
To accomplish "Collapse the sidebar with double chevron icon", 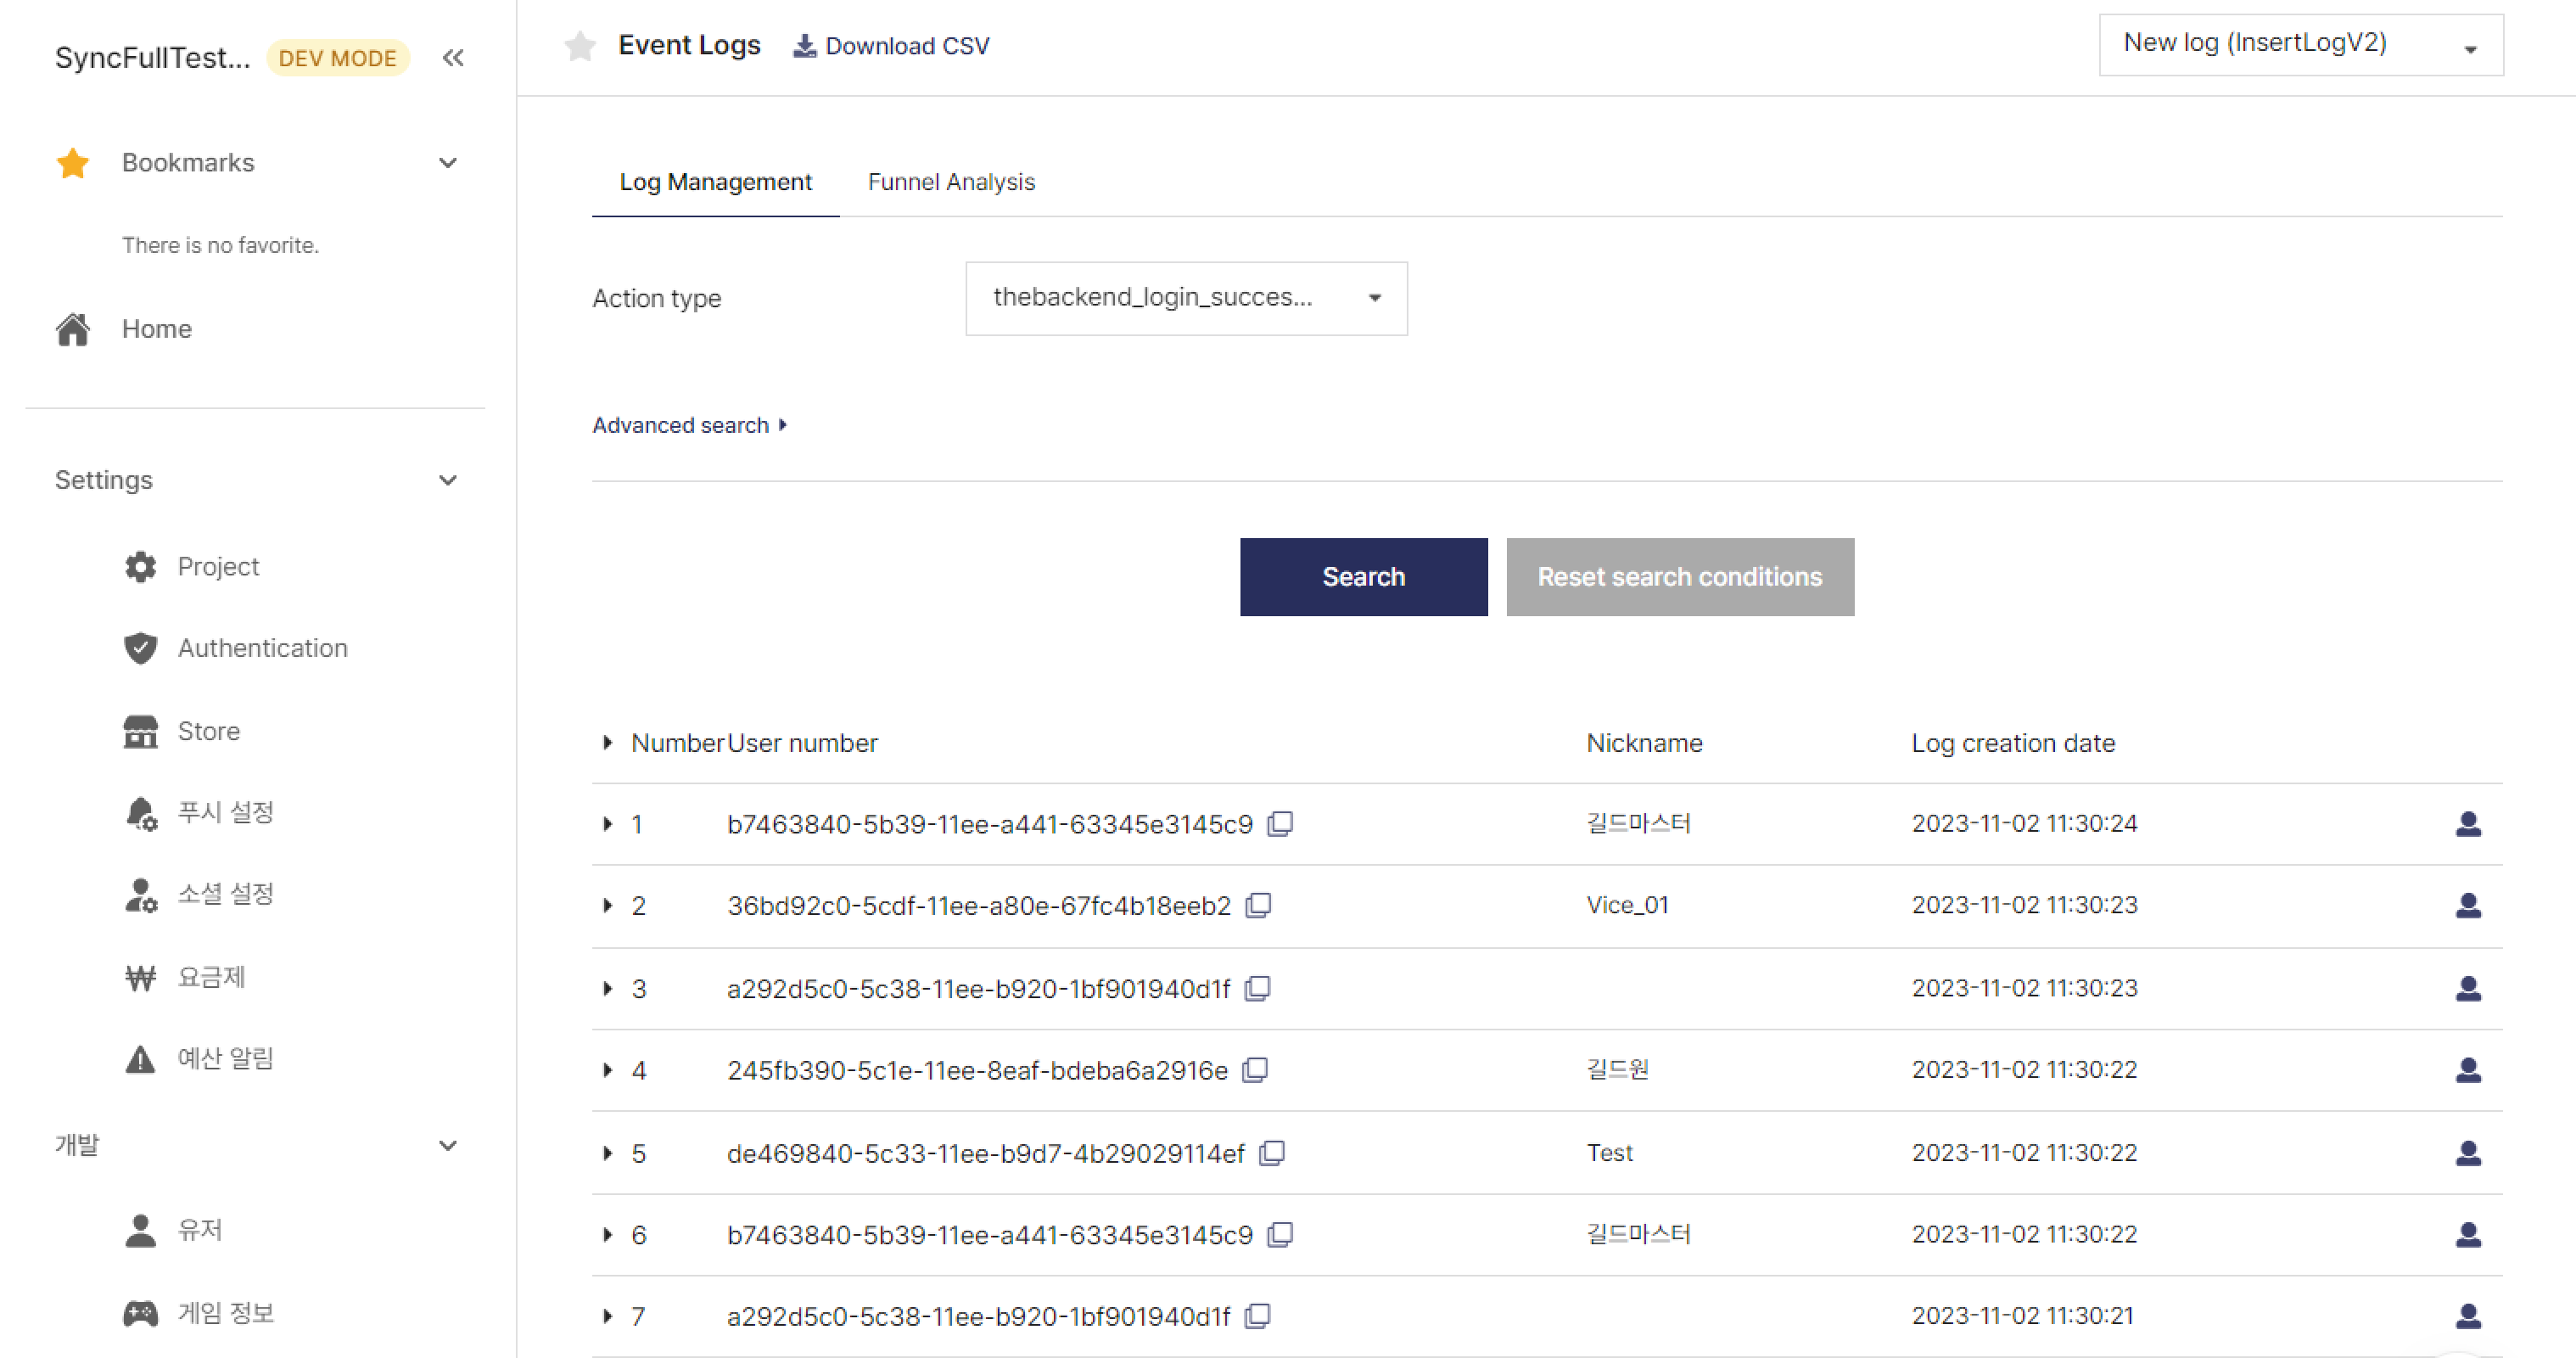I will (x=453, y=58).
